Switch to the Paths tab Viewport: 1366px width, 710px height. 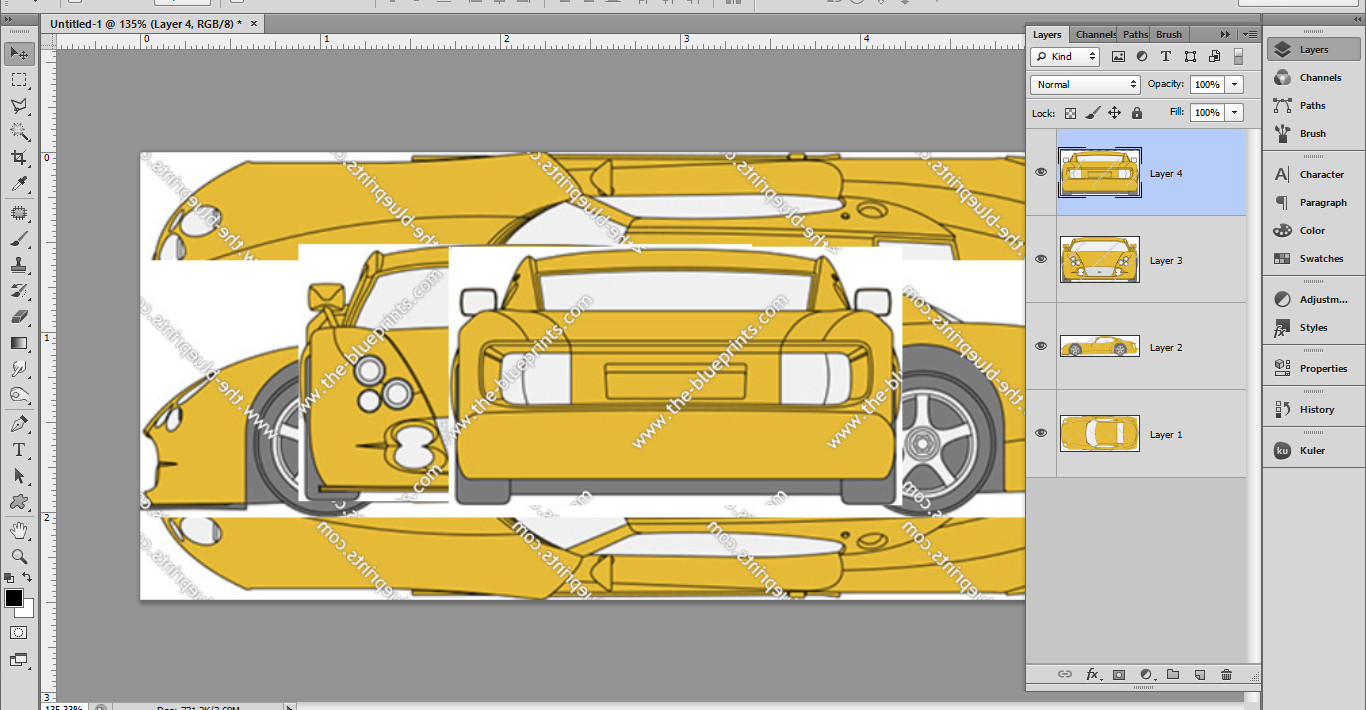(1134, 34)
